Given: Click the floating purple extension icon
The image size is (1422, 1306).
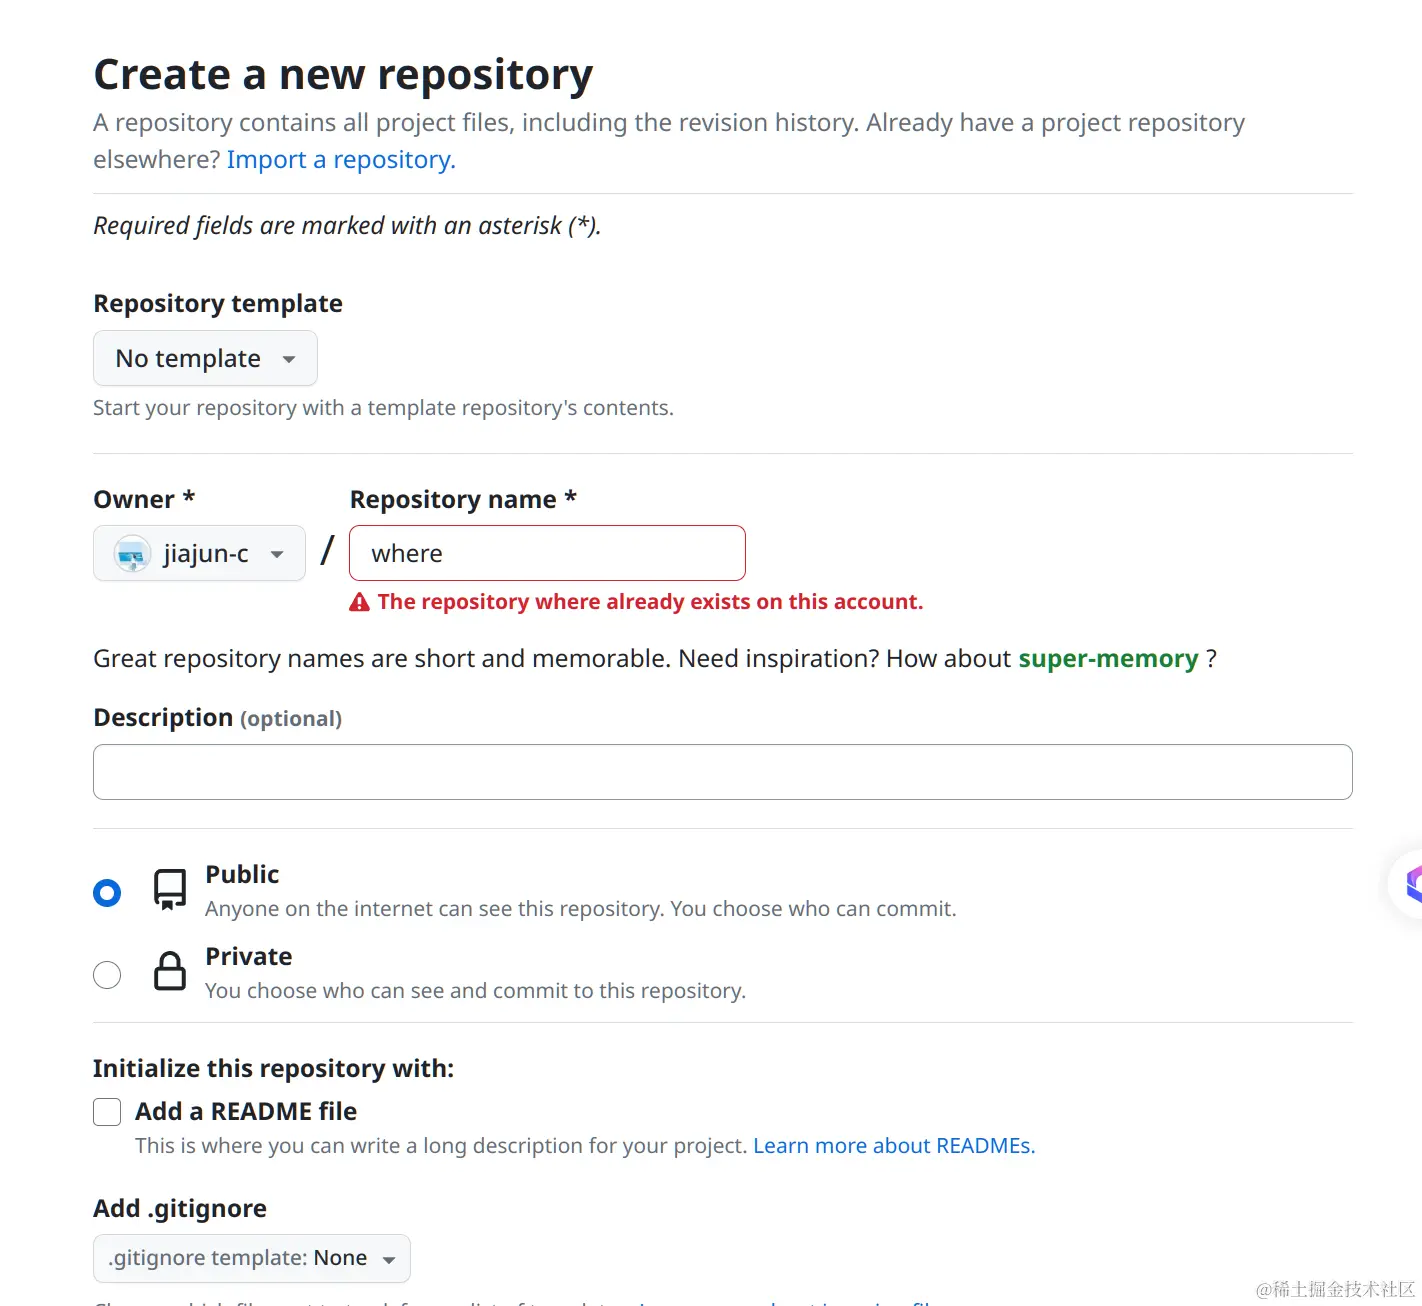Looking at the screenshot, I should click(x=1411, y=884).
